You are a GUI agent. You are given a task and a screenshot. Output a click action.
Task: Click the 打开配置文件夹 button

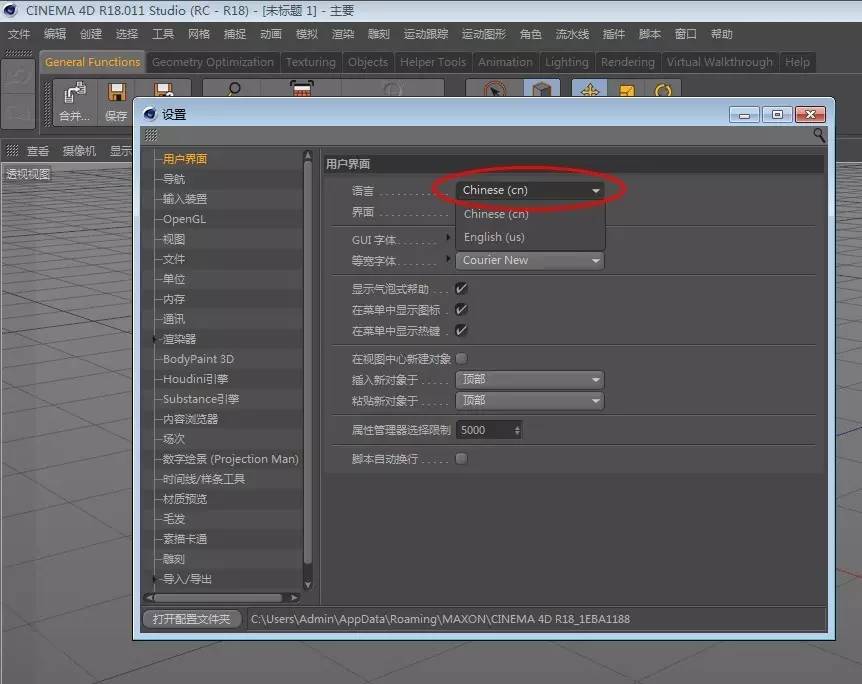pos(191,619)
